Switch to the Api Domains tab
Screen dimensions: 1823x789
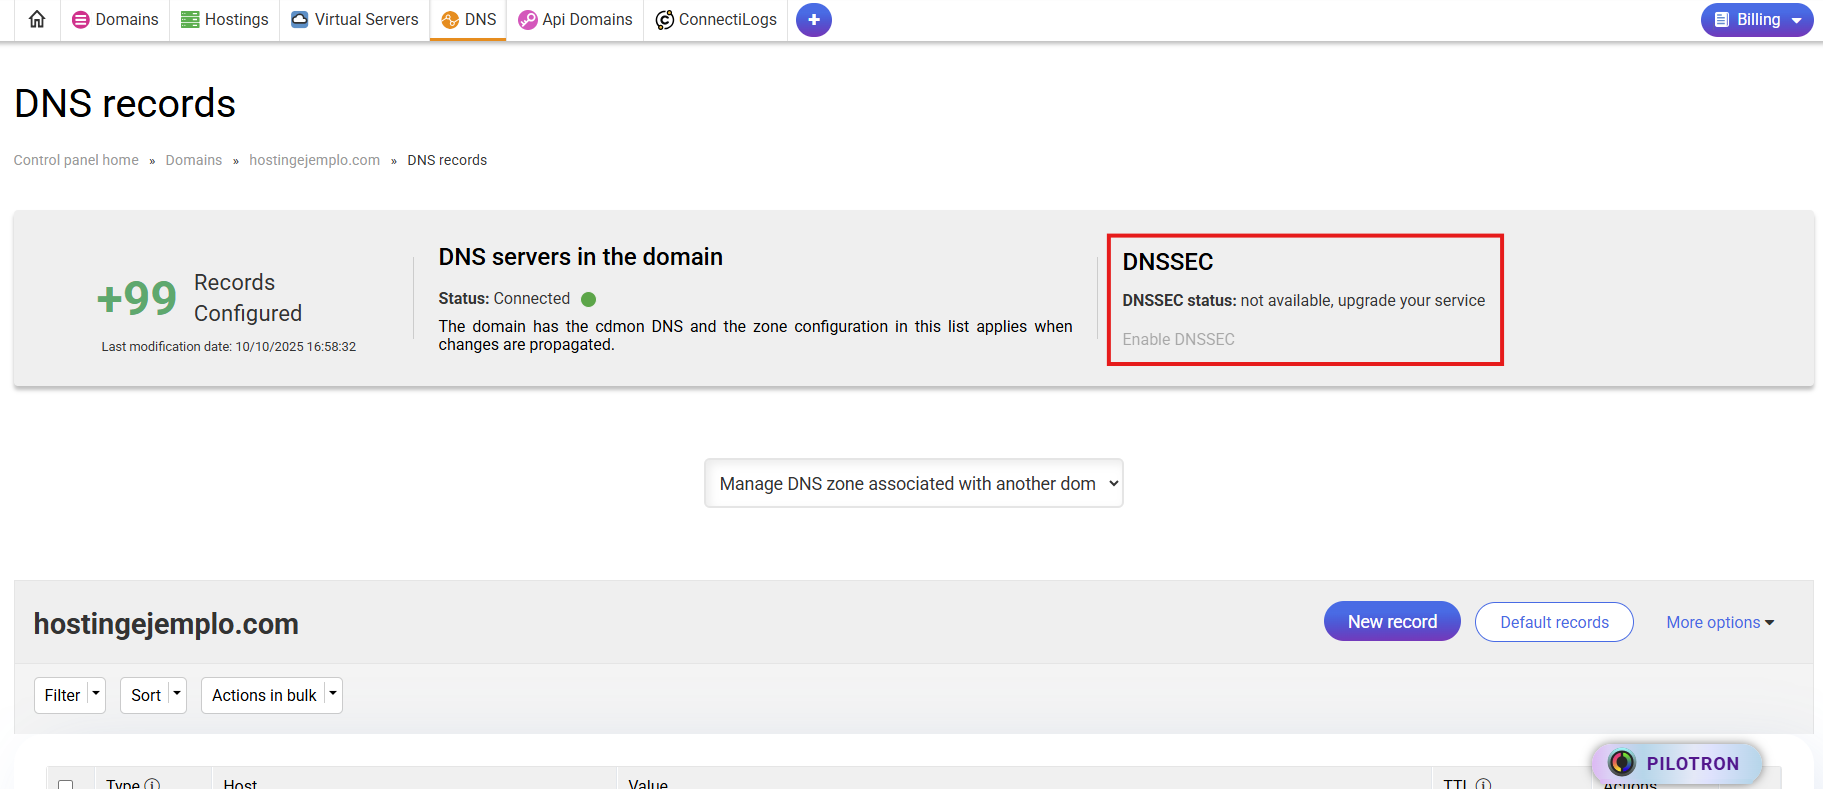(575, 20)
